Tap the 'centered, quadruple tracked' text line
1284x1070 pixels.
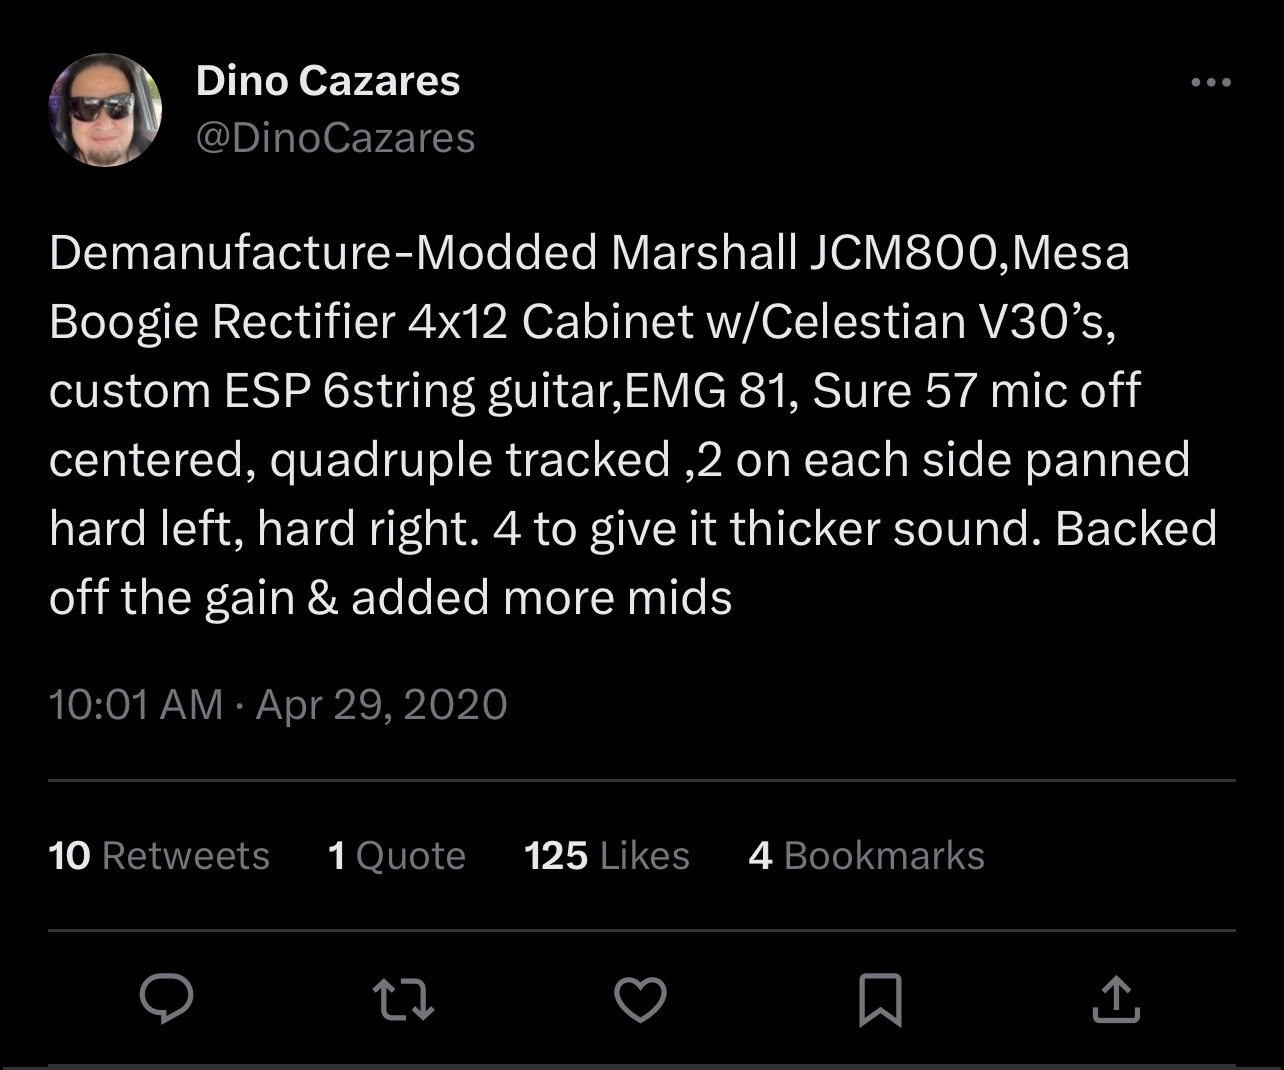click(x=619, y=460)
